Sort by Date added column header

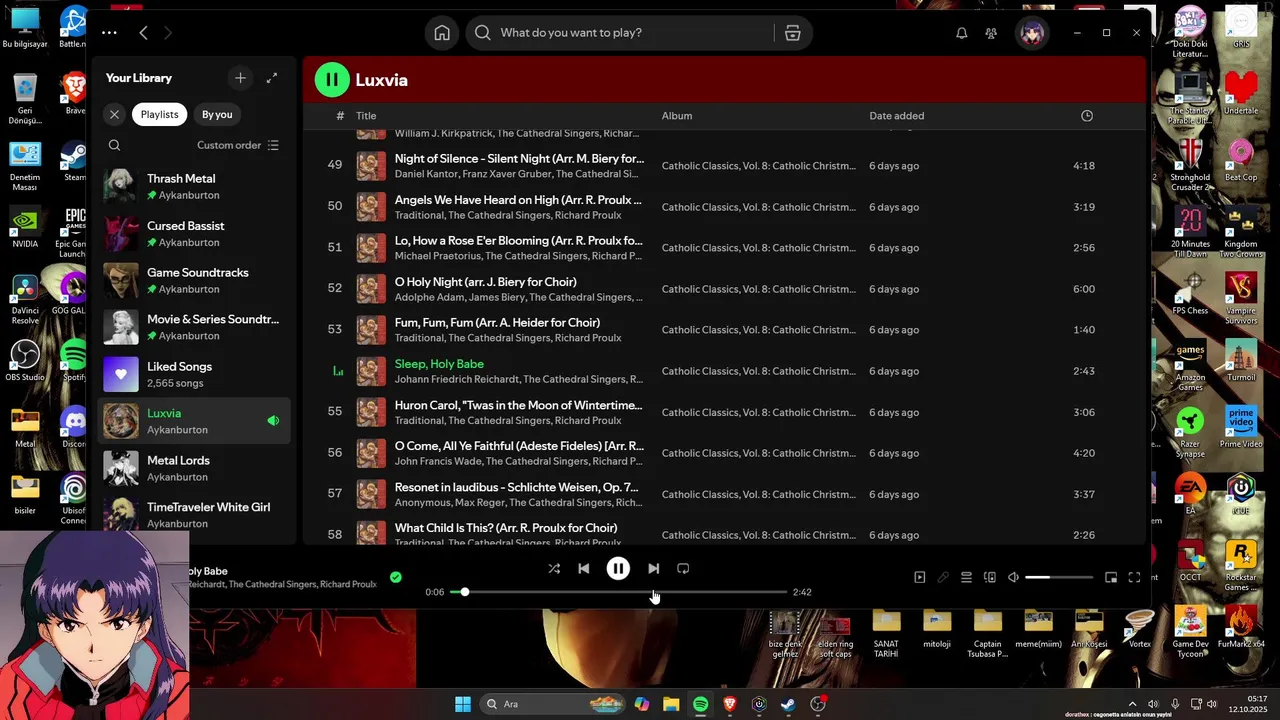point(896,116)
